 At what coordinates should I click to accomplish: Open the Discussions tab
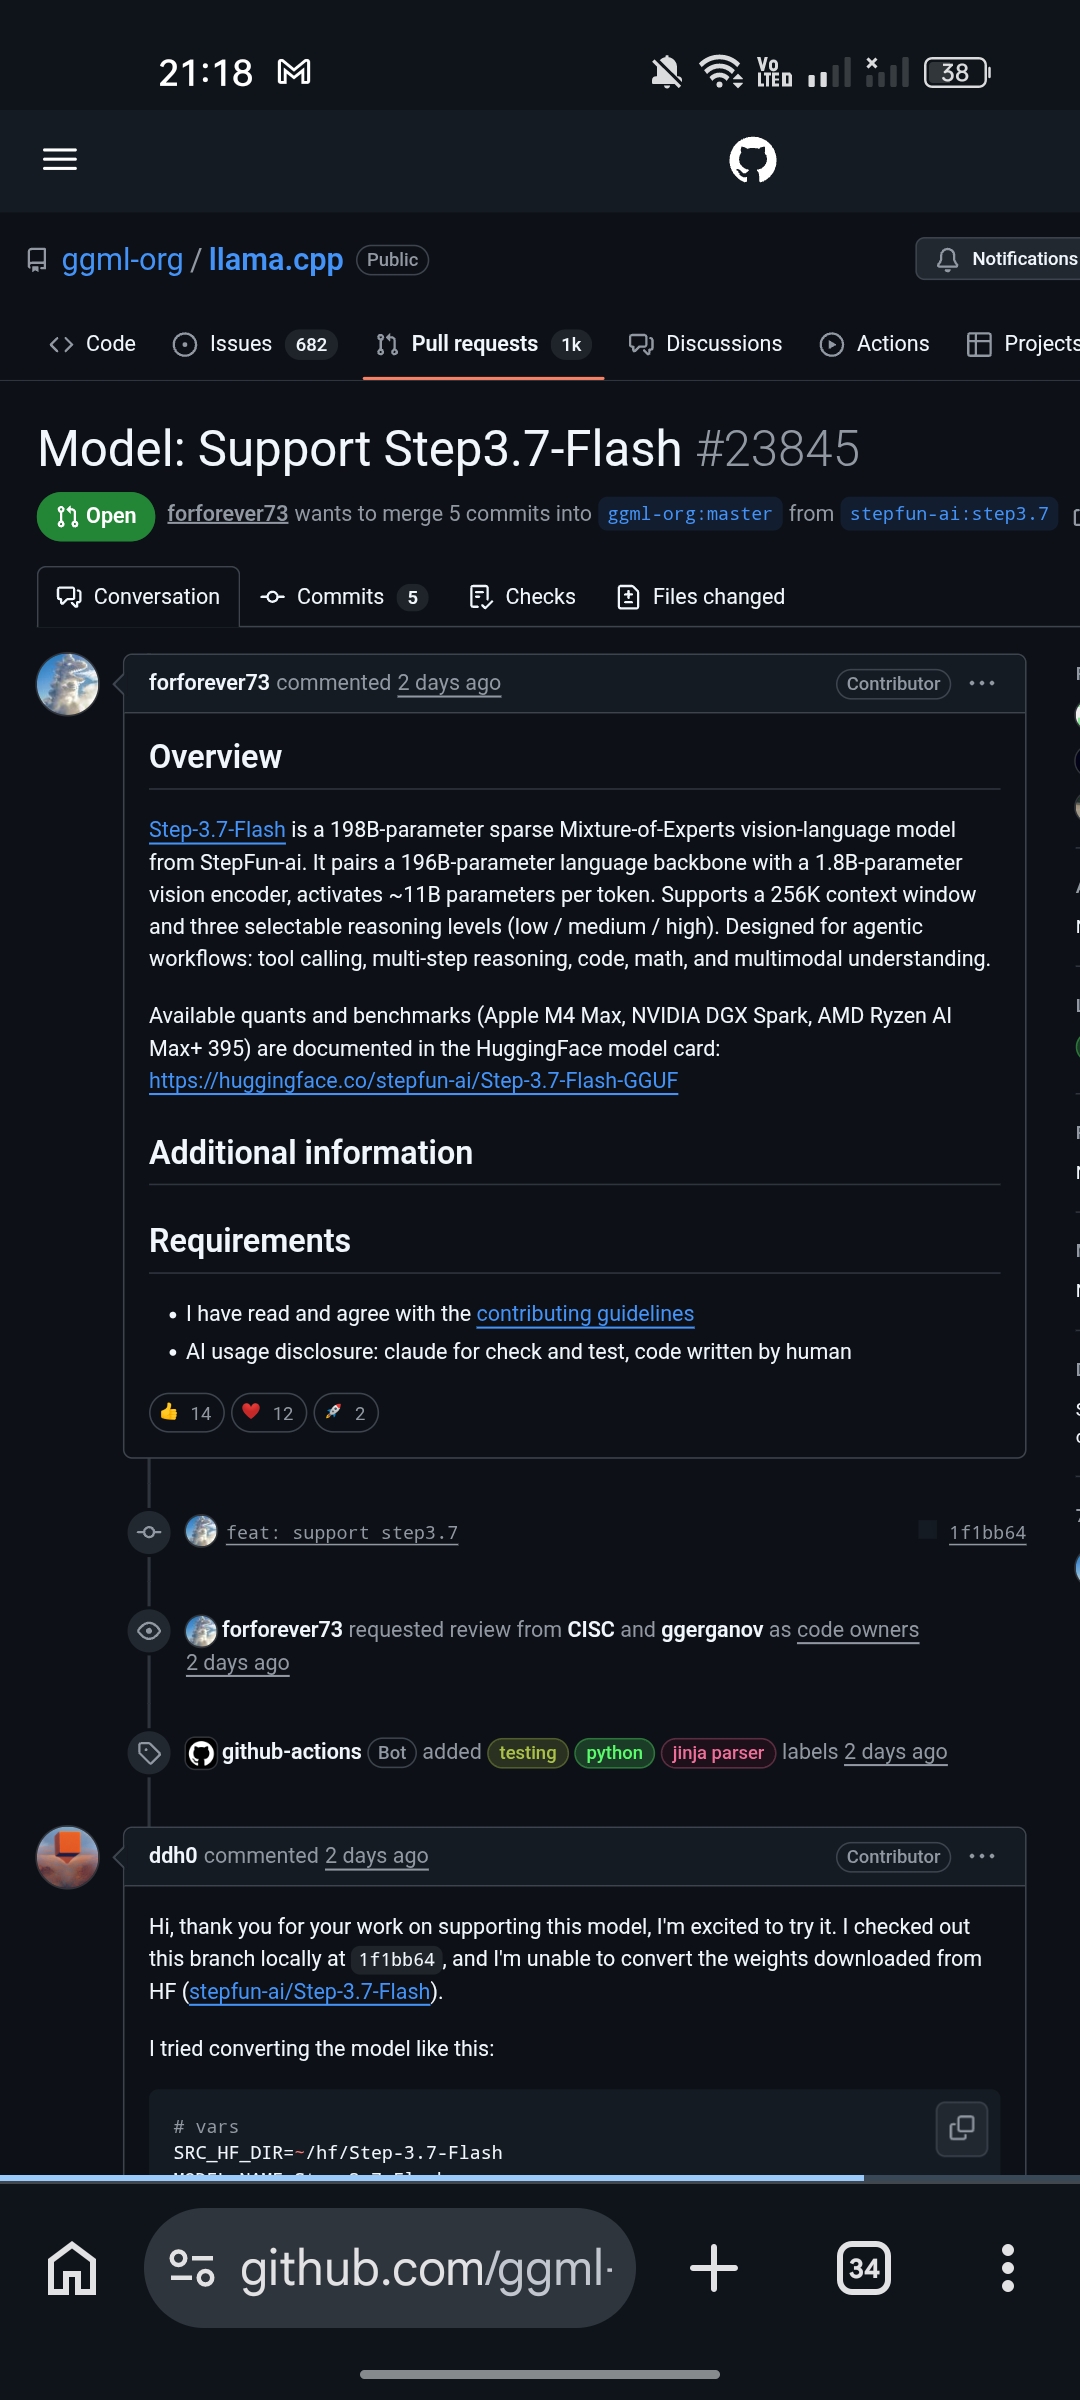tap(705, 344)
